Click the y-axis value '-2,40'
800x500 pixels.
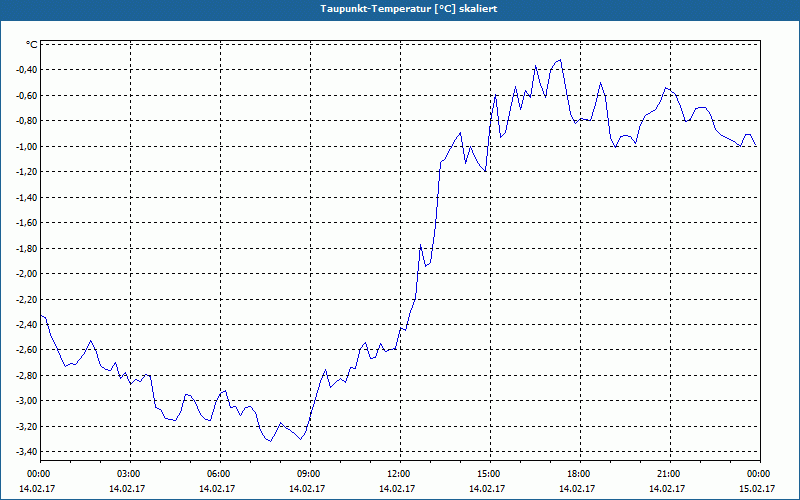tap(28, 324)
